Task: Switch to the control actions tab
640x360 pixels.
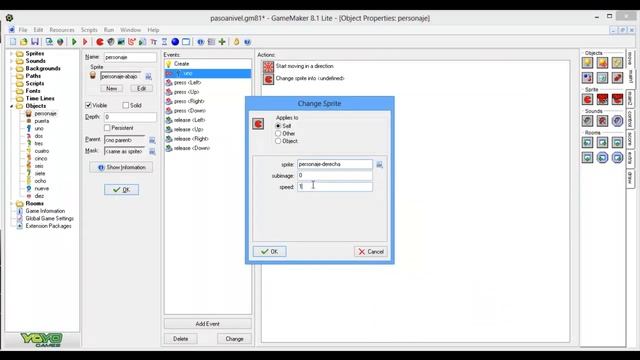Action: coord(630,118)
